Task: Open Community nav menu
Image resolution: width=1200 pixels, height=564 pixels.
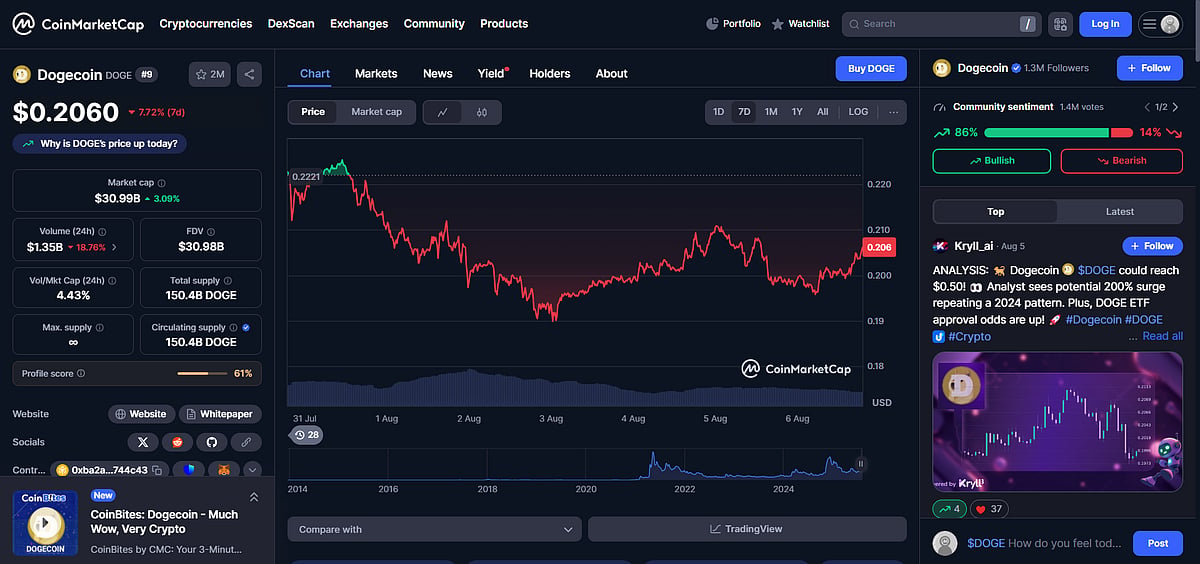Action: tap(434, 23)
